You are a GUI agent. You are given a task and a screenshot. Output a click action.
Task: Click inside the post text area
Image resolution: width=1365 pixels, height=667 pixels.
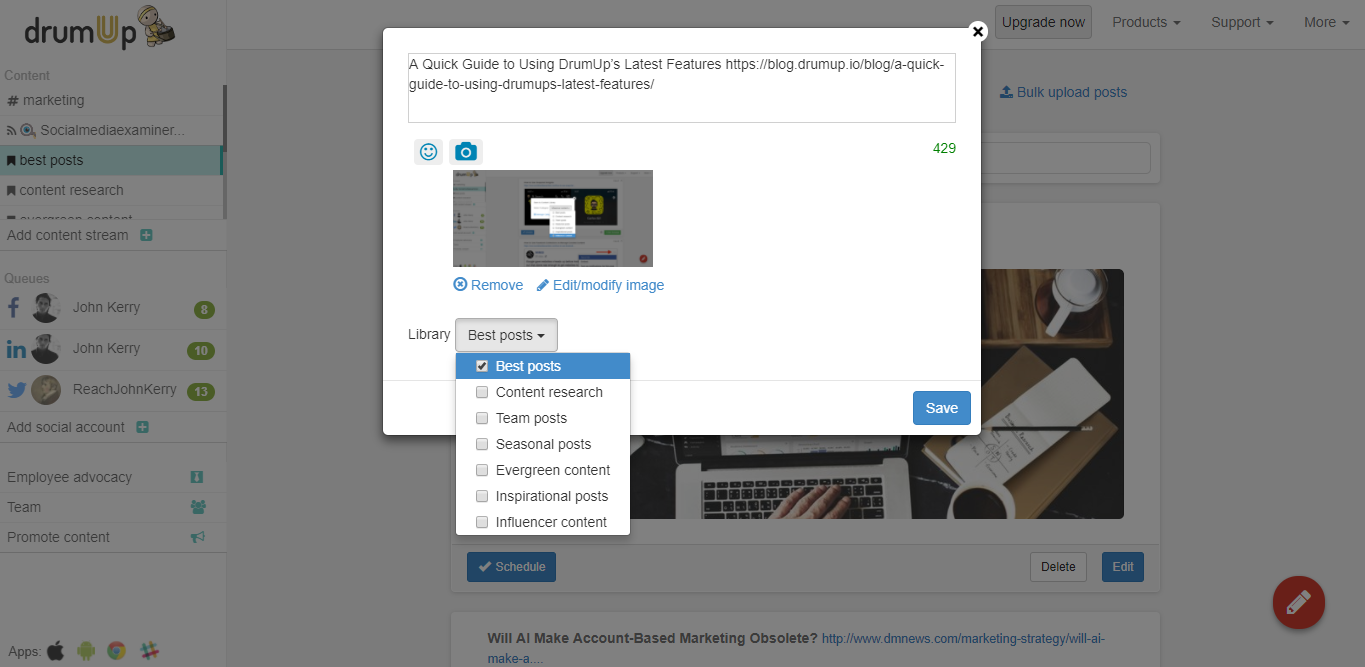coord(682,88)
